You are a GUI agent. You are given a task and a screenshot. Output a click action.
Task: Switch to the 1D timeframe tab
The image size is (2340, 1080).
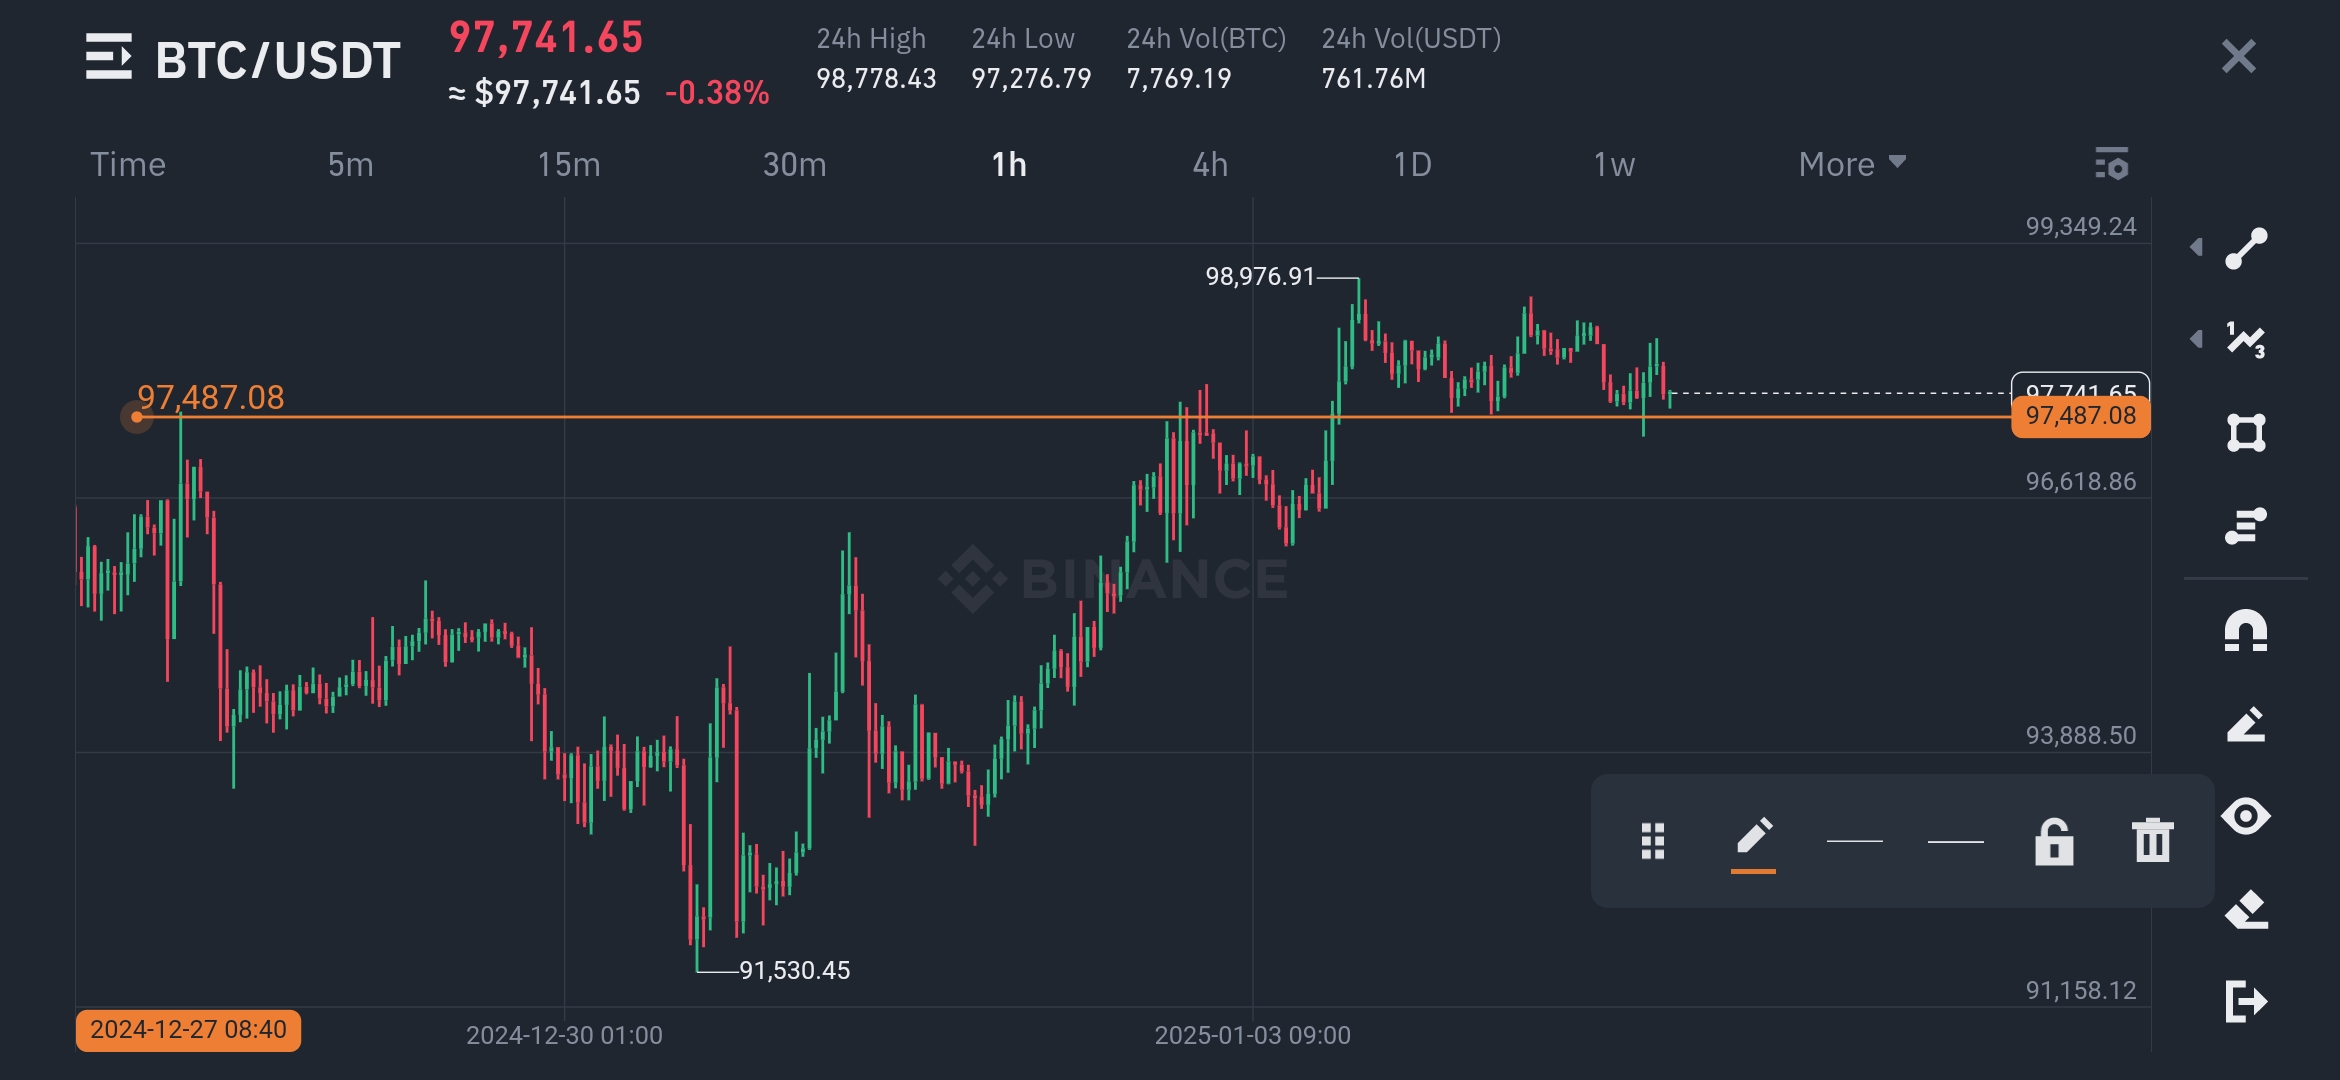(1412, 164)
